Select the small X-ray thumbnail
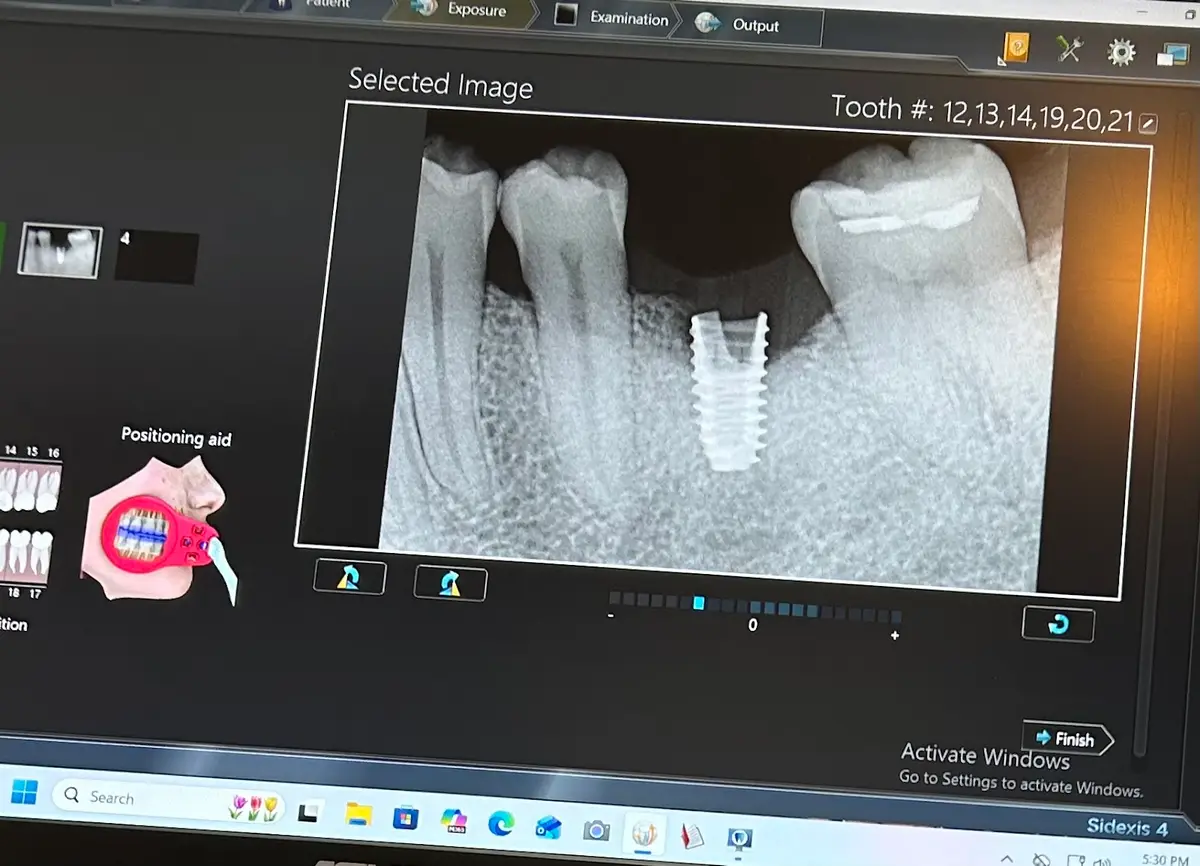1200x866 pixels. click(x=60, y=250)
